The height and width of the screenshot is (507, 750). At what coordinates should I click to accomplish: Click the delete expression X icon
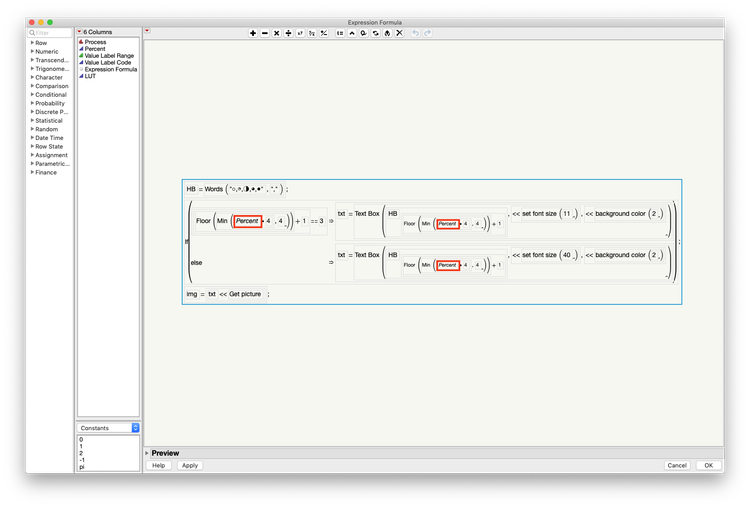pyautogui.click(x=399, y=33)
